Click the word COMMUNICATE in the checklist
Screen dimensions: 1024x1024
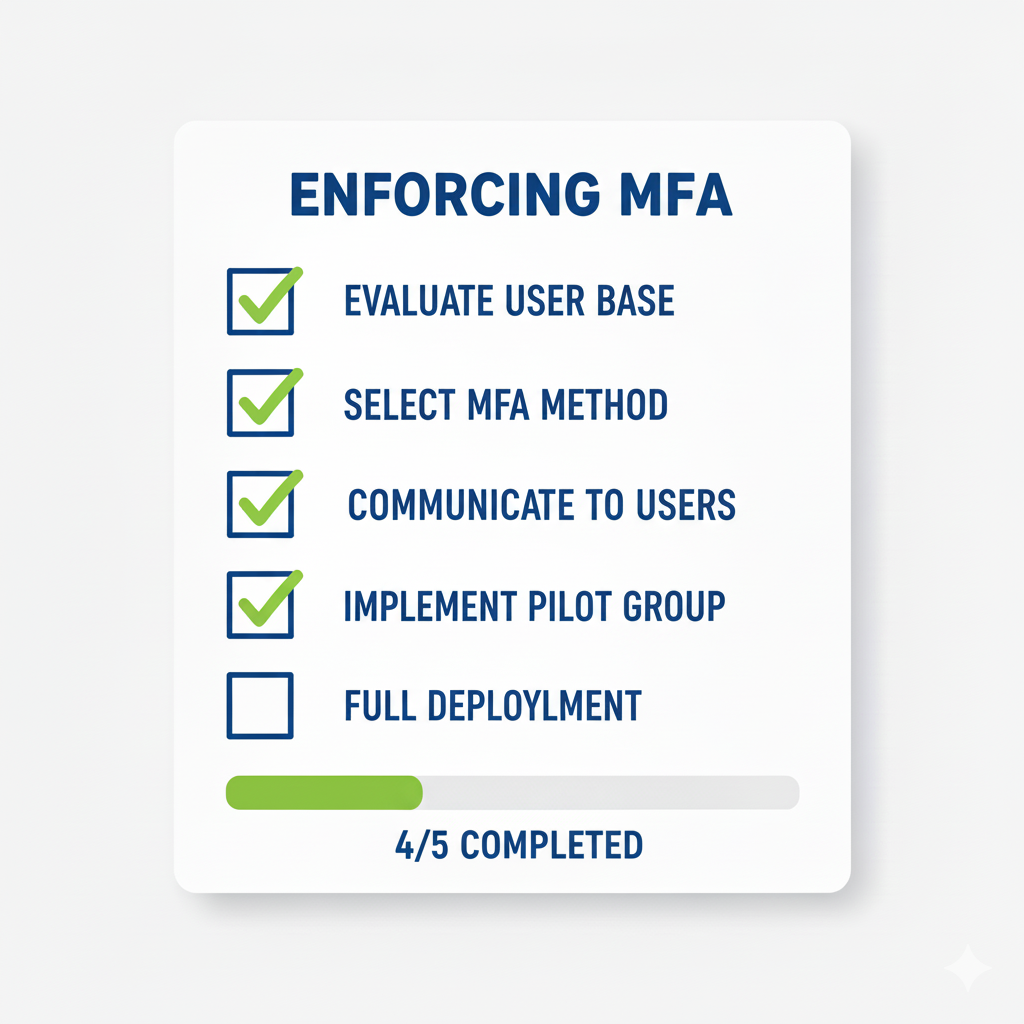point(461,505)
